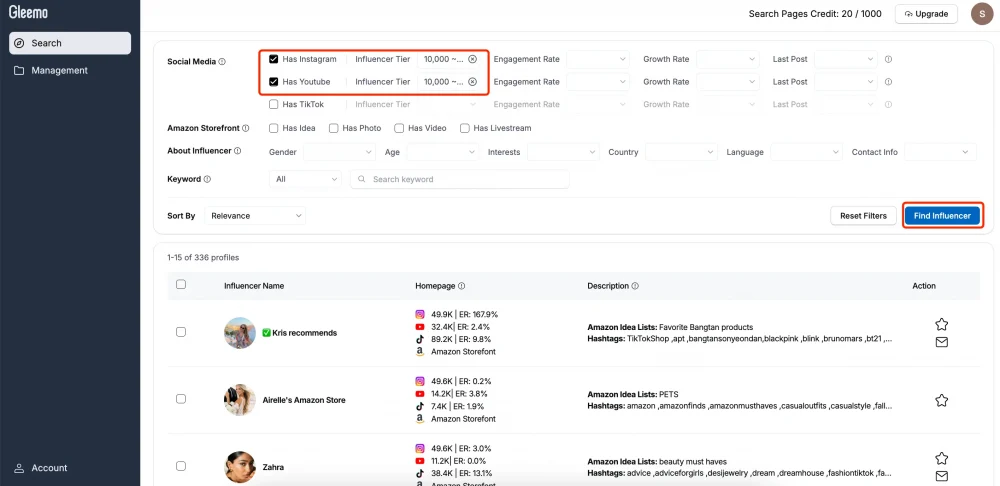1000x486 pixels.
Task: Open the Search page in sidebar
Action: click(70, 43)
